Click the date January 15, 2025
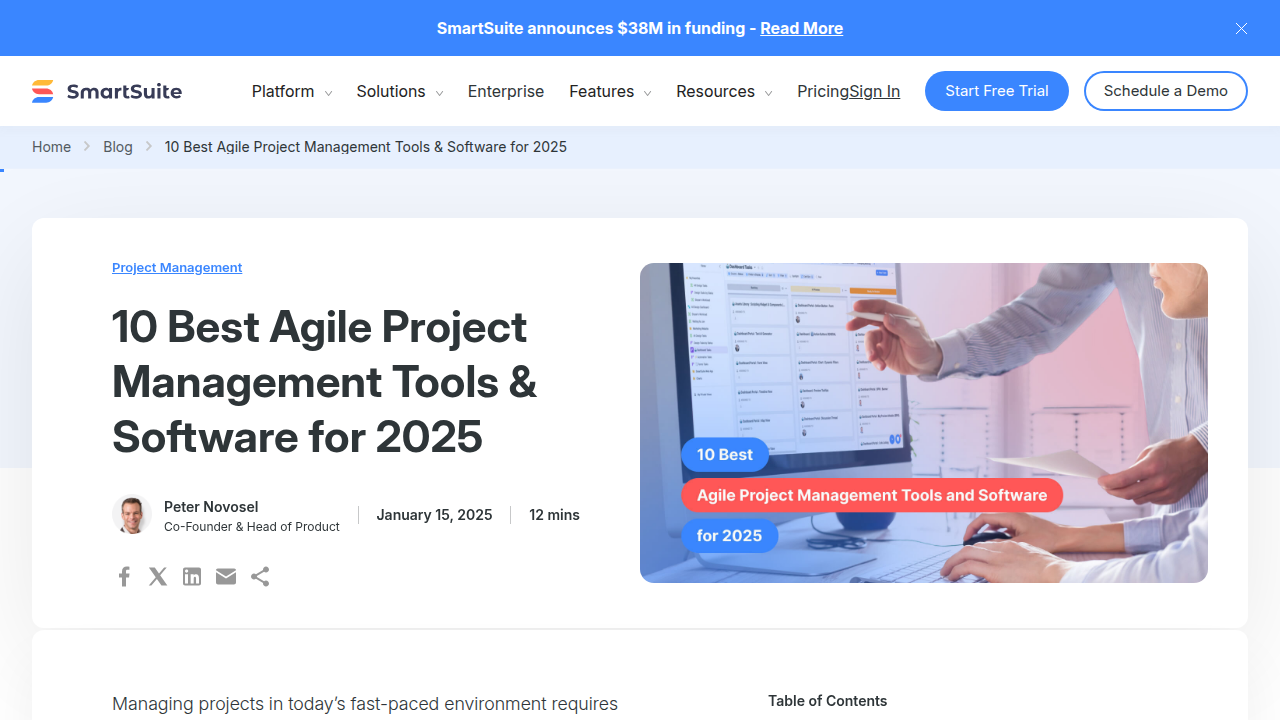 coord(434,515)
